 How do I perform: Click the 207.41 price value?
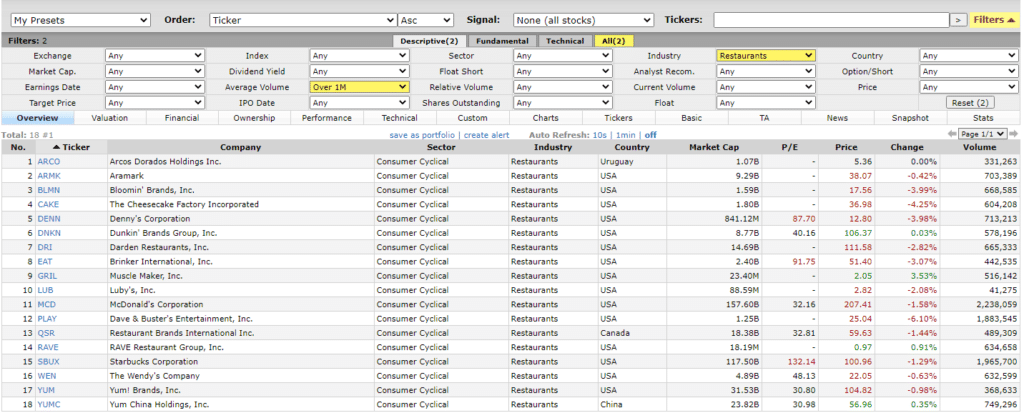click(x=858, y=305)
